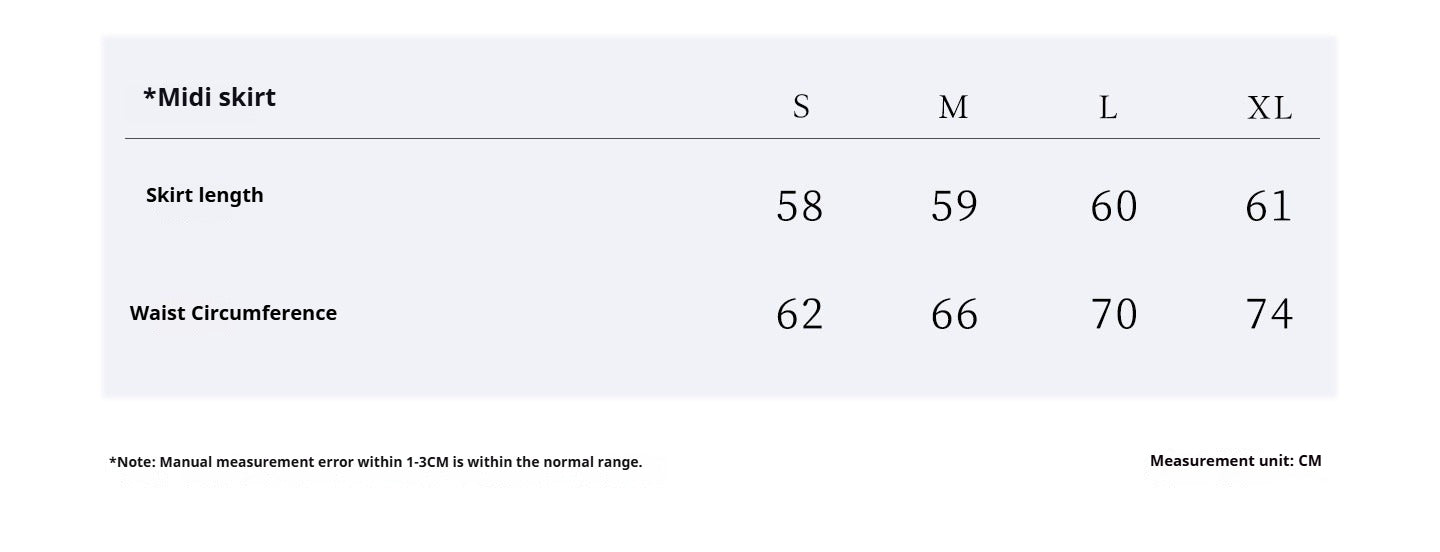Click waist circumference value 62
The height and width of the screenshot is (552, 1440).
tap(800, 314)
